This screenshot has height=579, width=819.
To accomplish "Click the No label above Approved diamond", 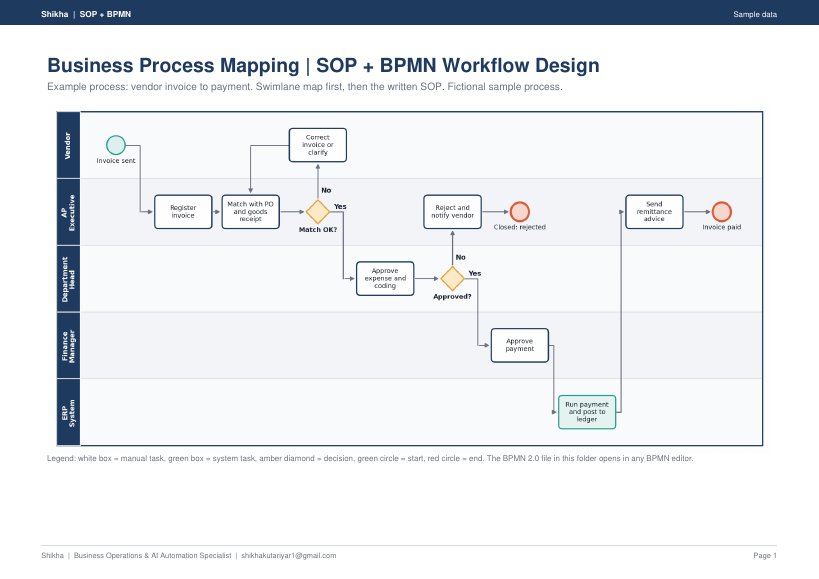I will click(x=461, y=257).
